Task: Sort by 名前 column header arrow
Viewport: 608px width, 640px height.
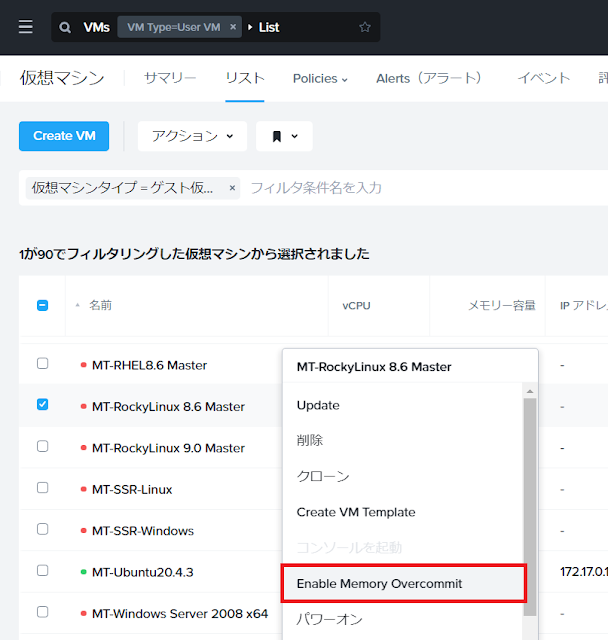Action: (x=78, y=305)
